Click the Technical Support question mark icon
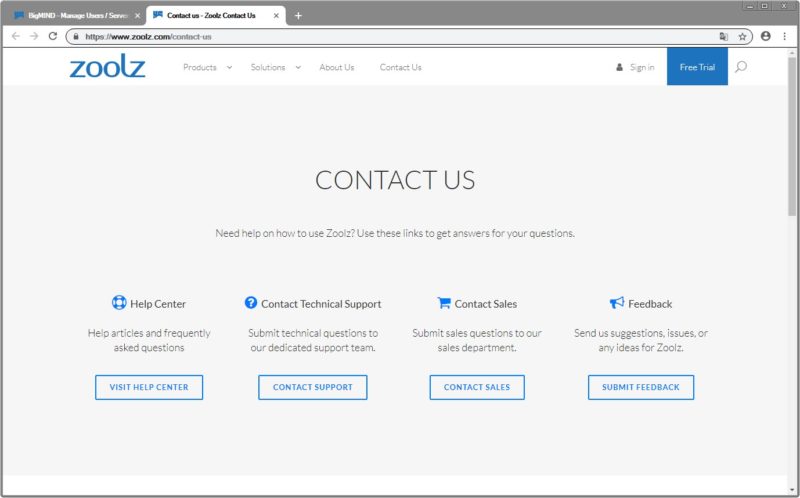Screen dimensions: 800x498 (251, 303)
